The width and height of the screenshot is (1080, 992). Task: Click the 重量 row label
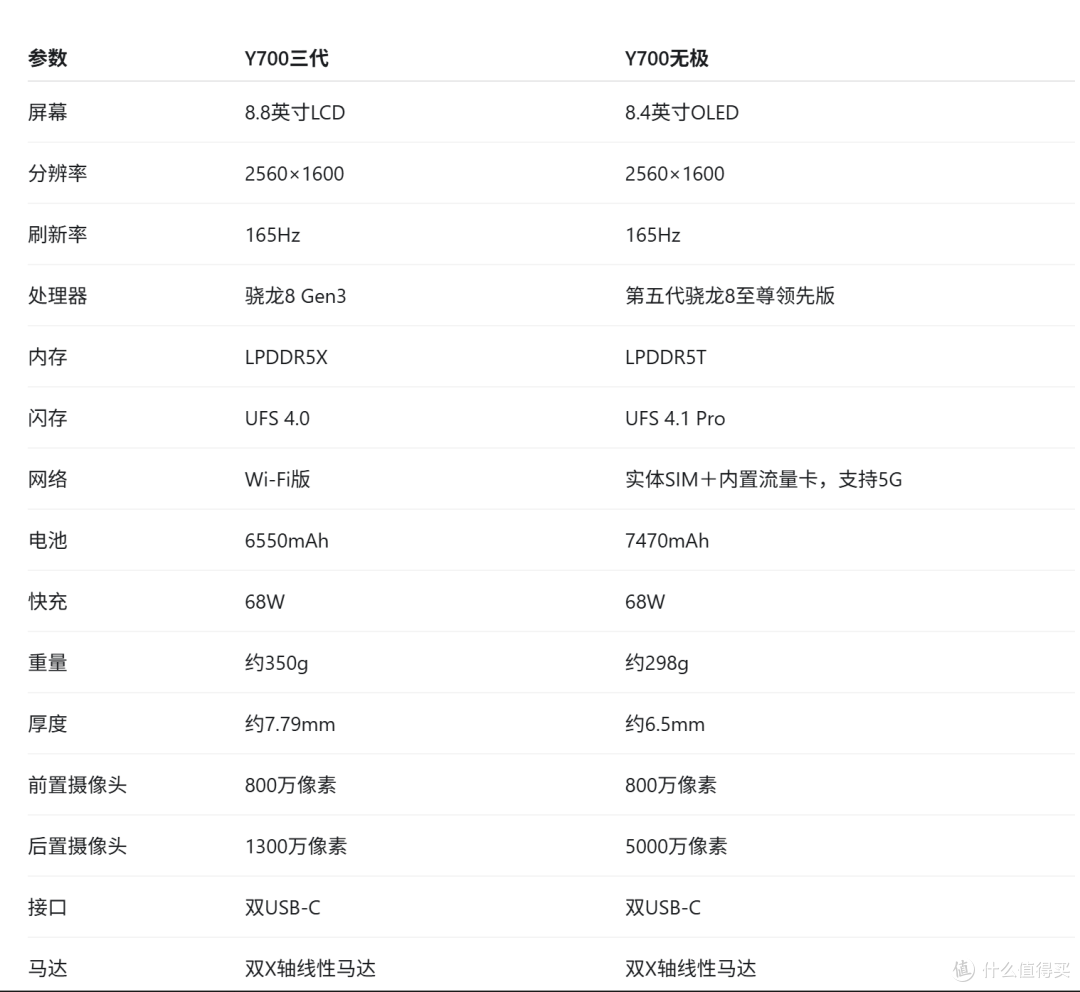point(48,663)
